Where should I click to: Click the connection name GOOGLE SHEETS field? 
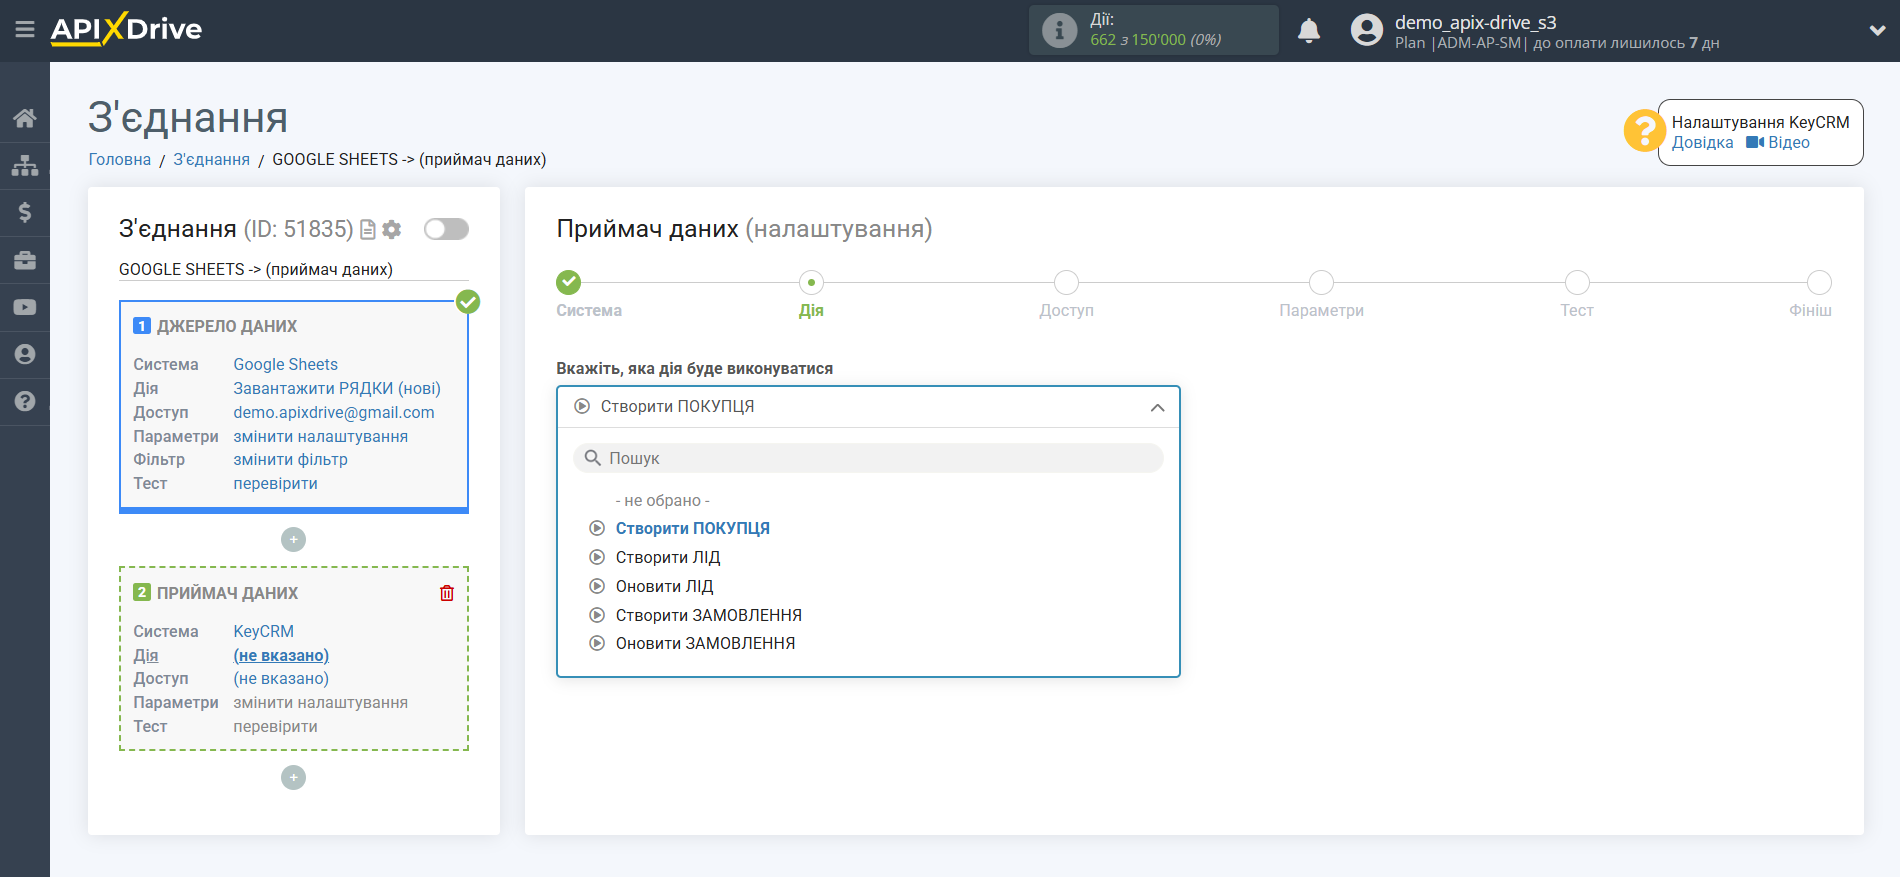click(293, 269)
